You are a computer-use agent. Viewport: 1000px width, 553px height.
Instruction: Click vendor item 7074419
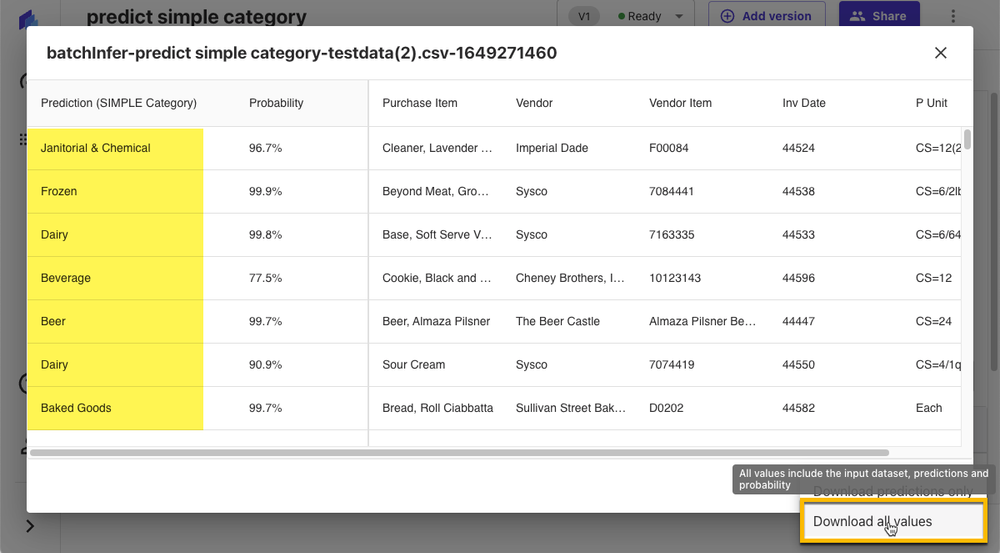click(672, 365)
